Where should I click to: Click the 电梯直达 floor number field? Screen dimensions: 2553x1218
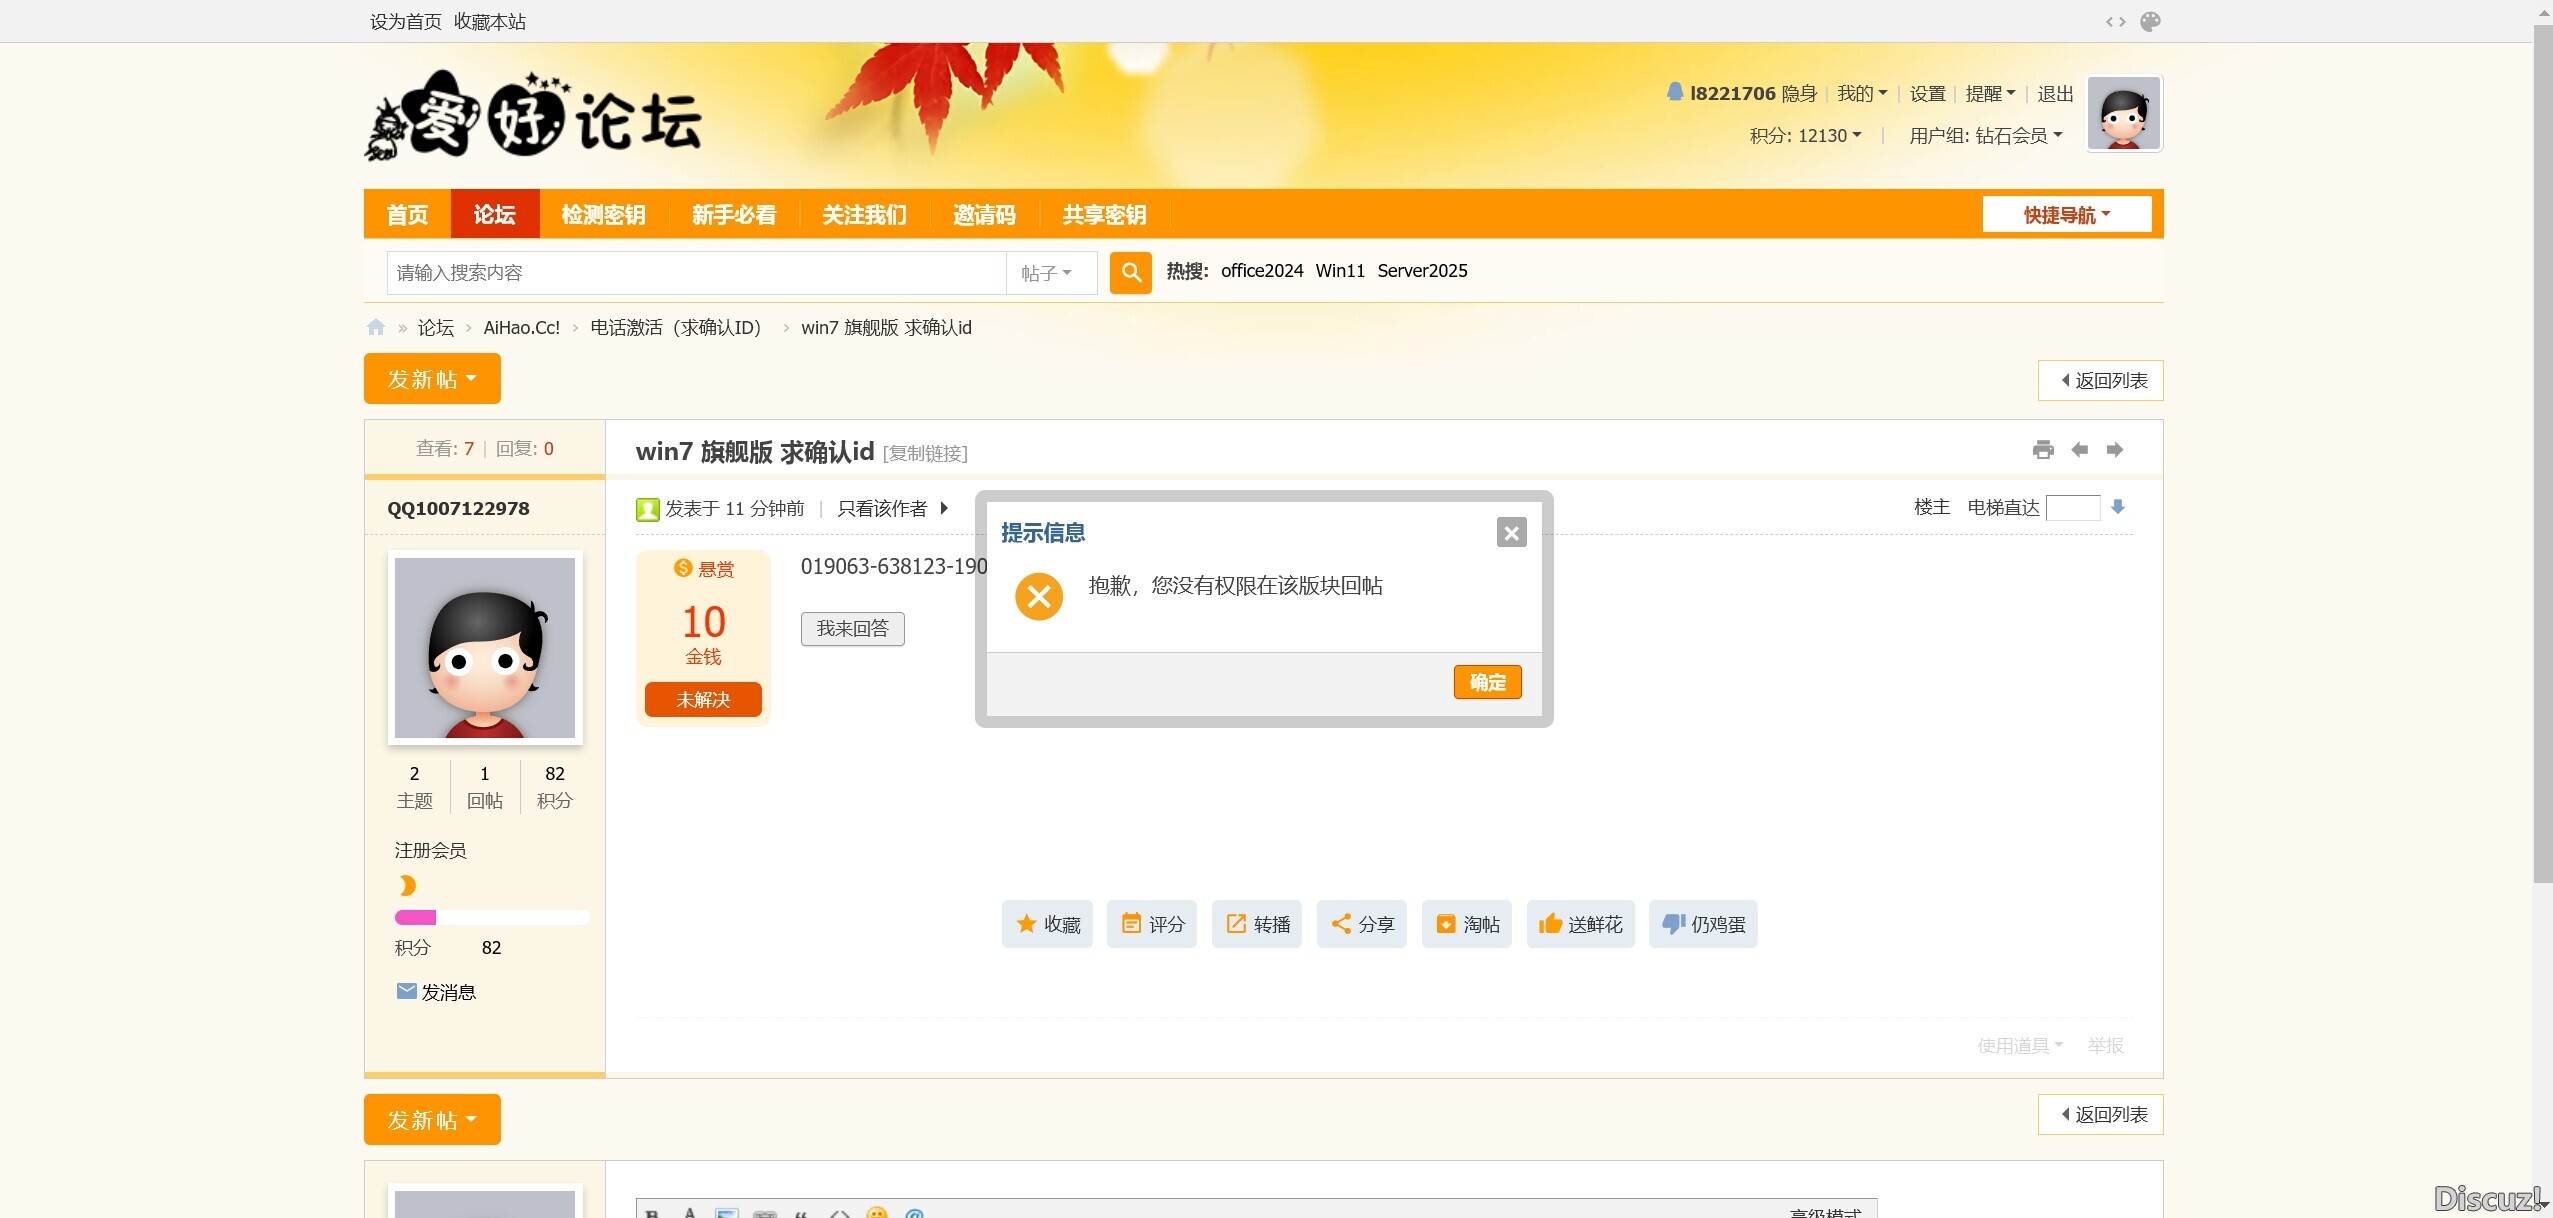2073,508
